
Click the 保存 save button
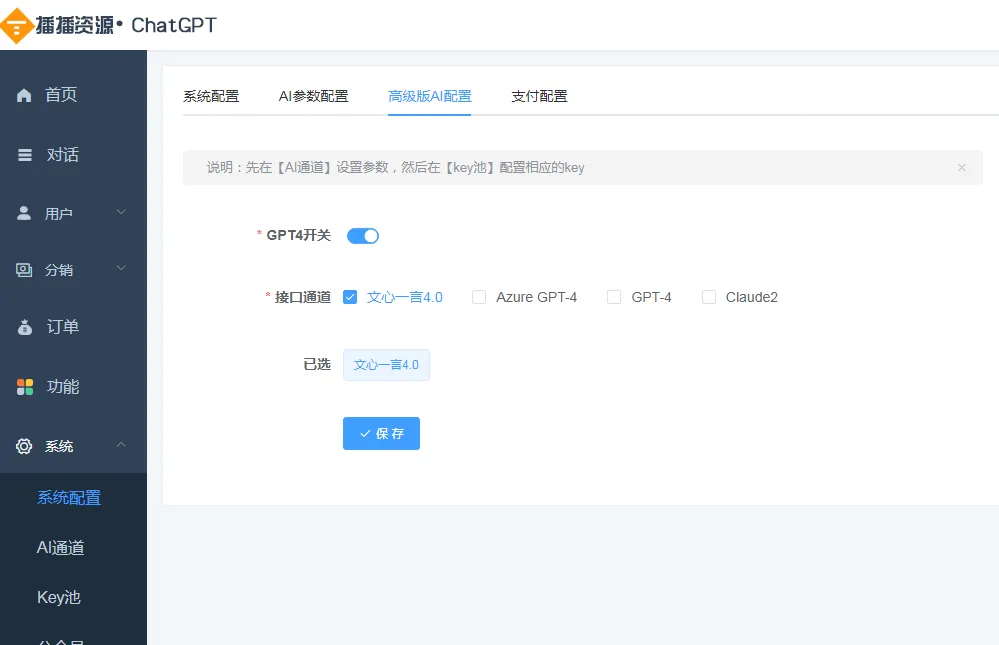click(x=381, y=433)
